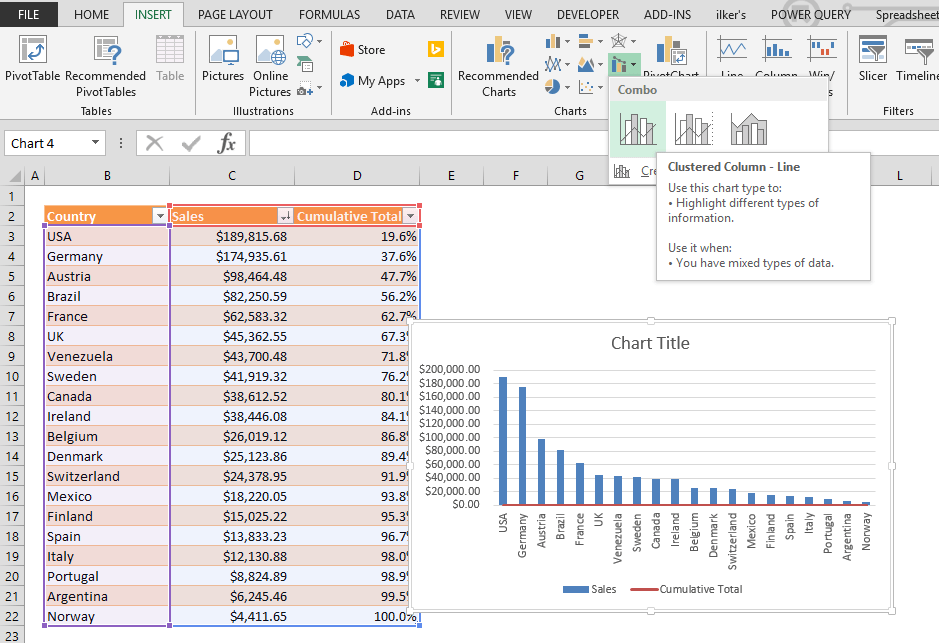939x643 pixels.
Task: Select column B header
Action: tap(107, 175)
